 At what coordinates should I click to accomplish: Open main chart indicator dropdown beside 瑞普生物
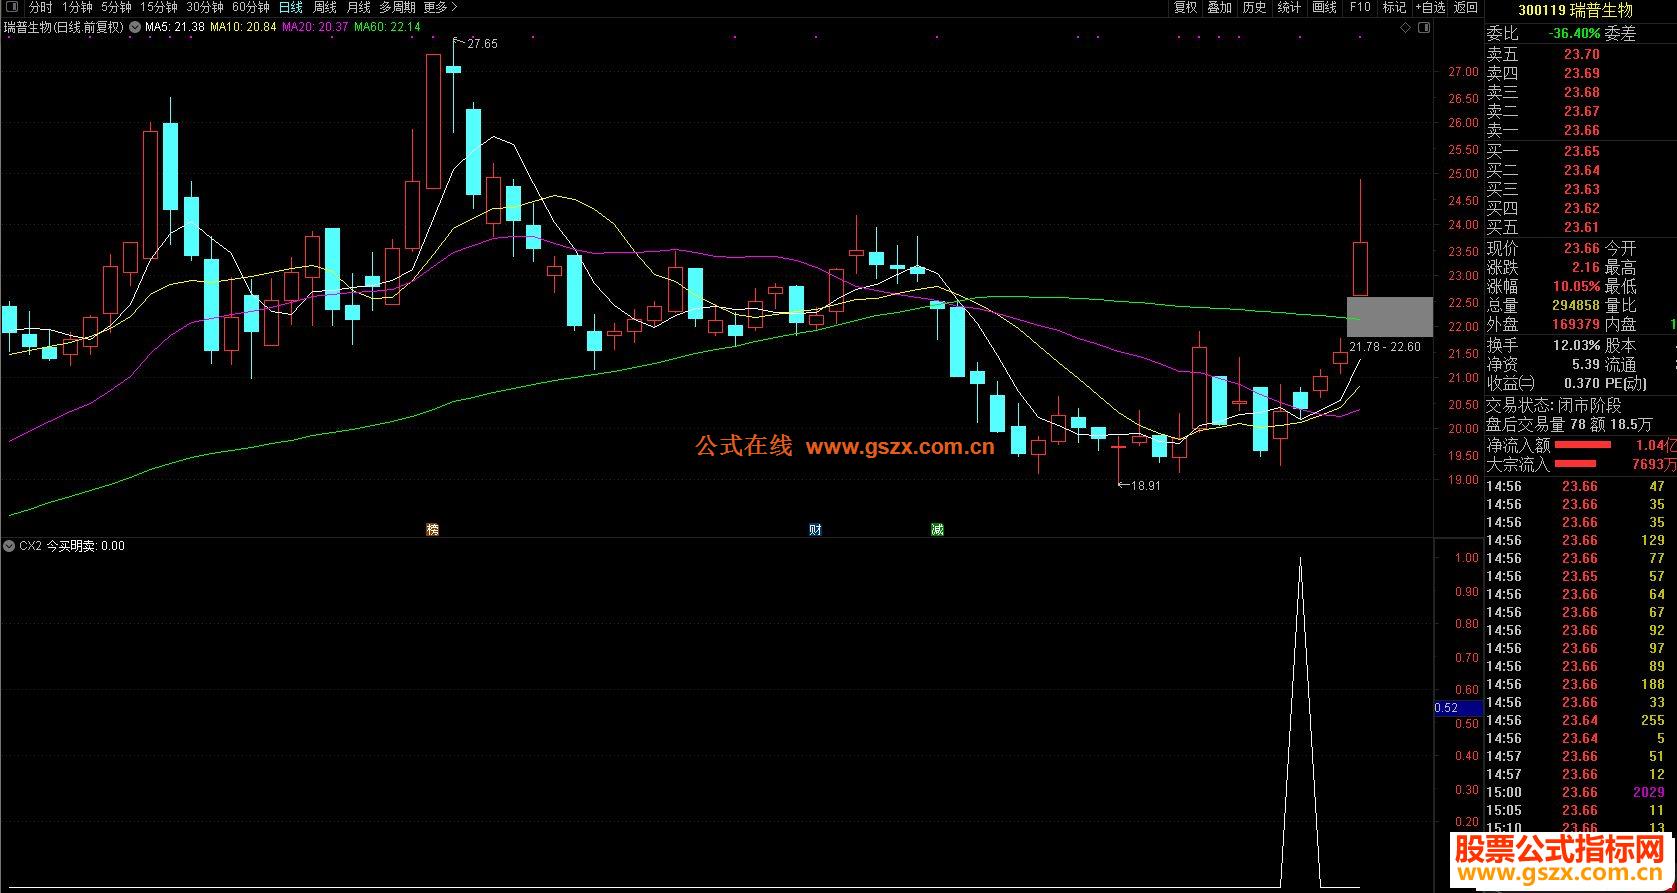(x=135, y=27)
